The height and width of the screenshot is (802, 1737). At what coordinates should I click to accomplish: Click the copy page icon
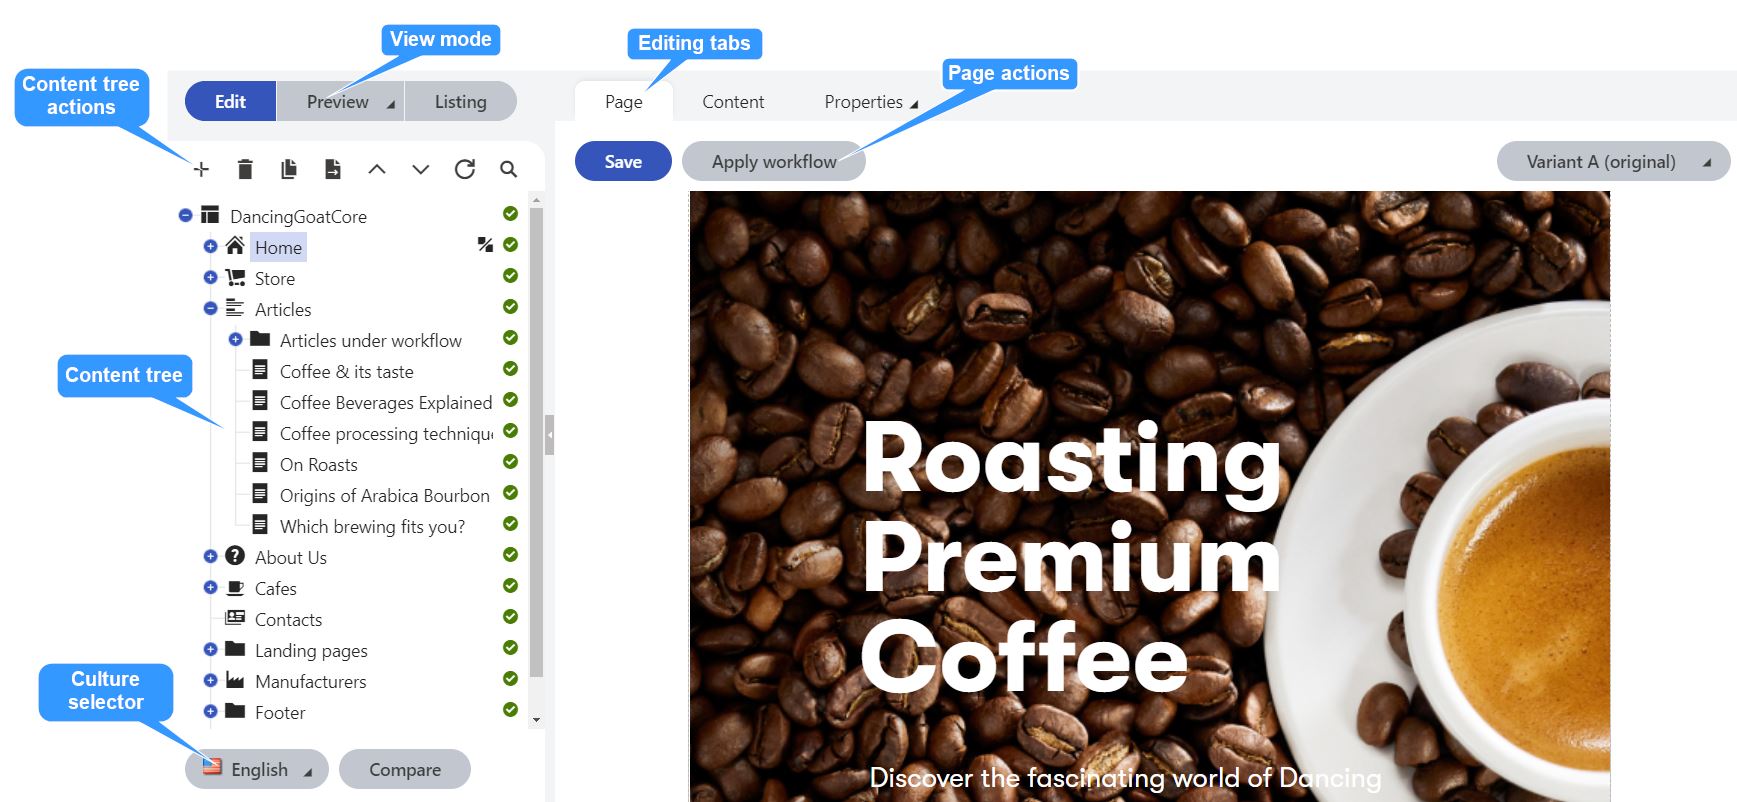click(289, 169)
